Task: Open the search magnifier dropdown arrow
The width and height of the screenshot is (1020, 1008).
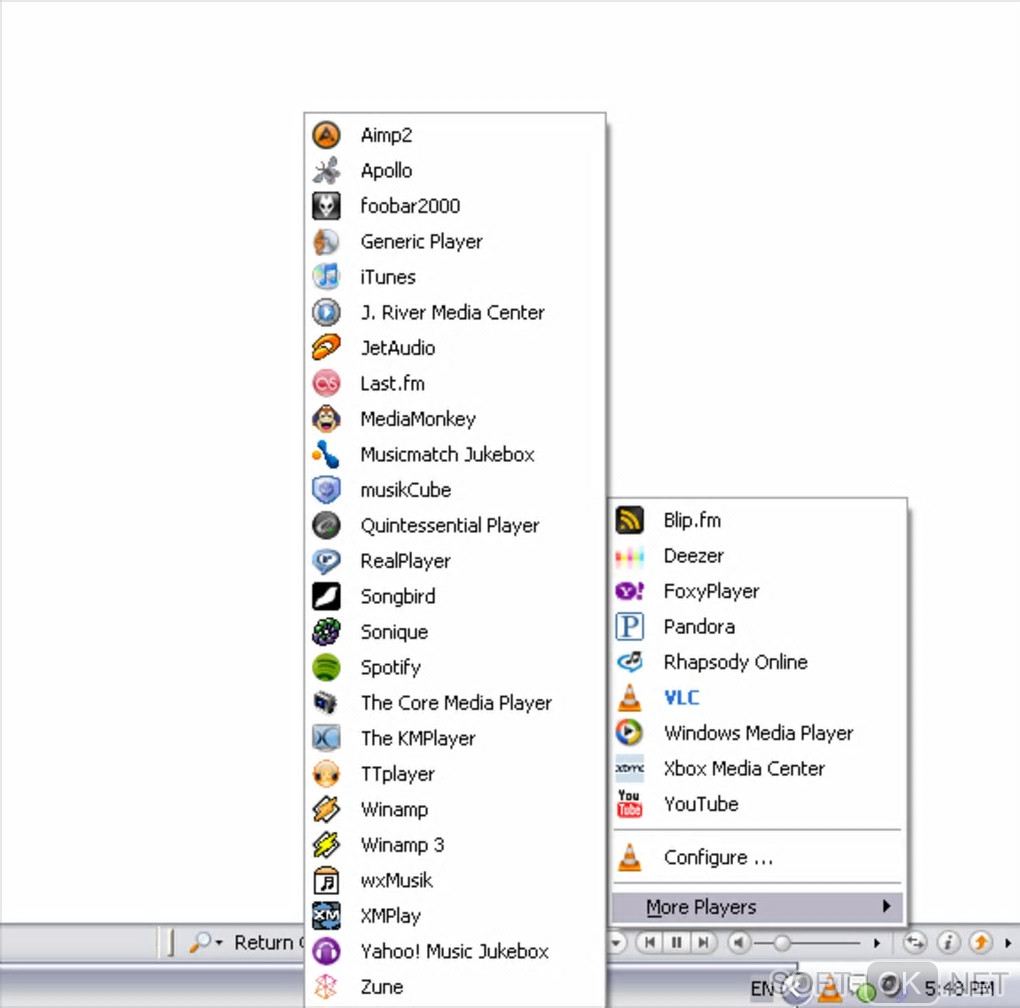Action: click(x=219, y=943)
